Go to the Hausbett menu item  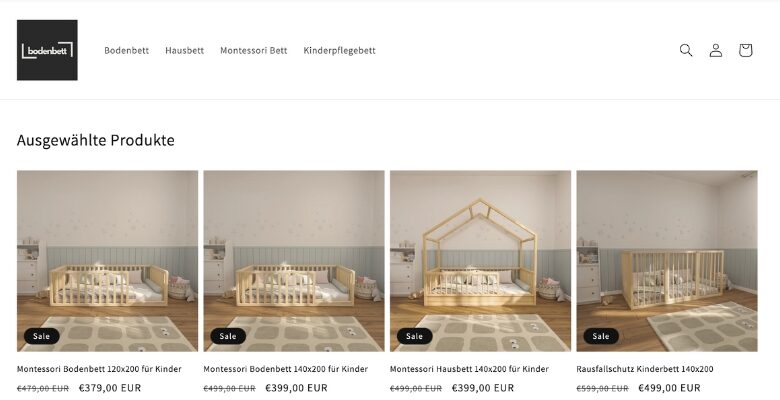click(185, 50)
